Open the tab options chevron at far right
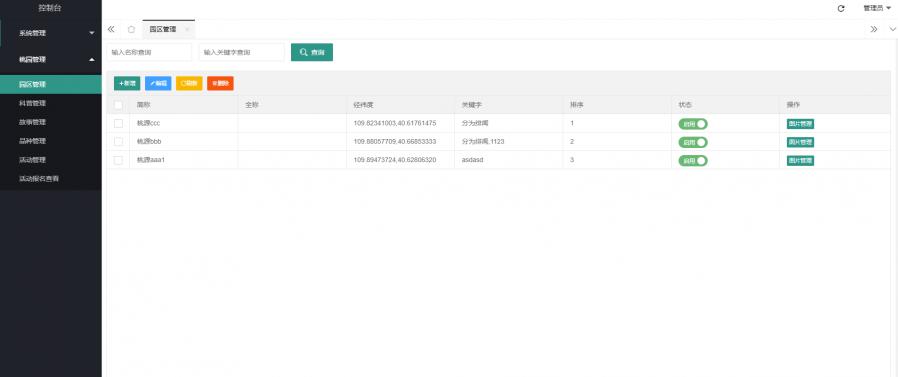The height and width of the screenshot is (377, 898). pyautogui.click(x=892, y=29)
